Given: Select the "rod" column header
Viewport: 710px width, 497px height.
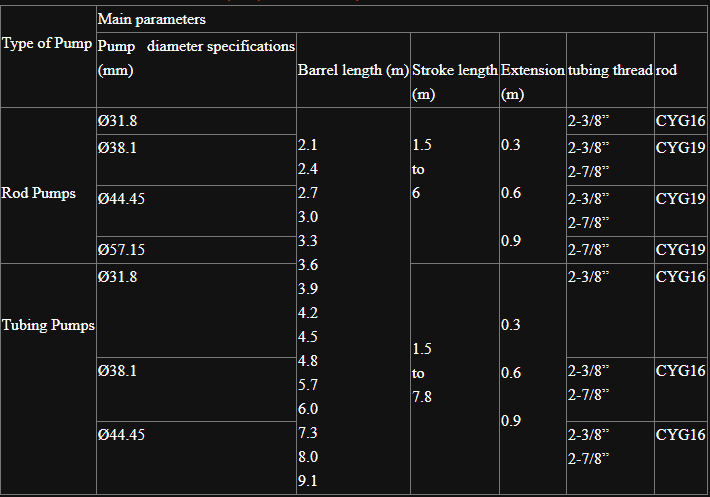Looking at the screenshot, I should click(x=667, y=70).
